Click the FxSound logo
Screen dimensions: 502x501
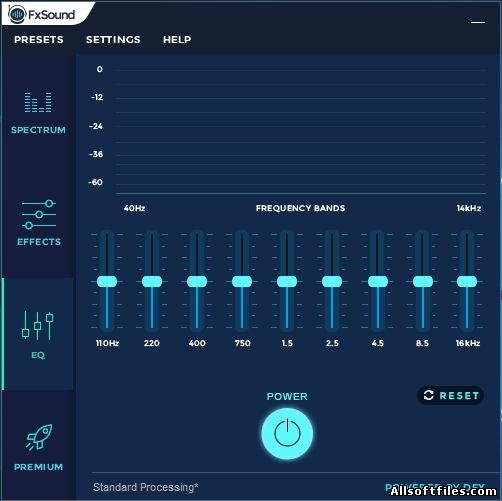41,14
